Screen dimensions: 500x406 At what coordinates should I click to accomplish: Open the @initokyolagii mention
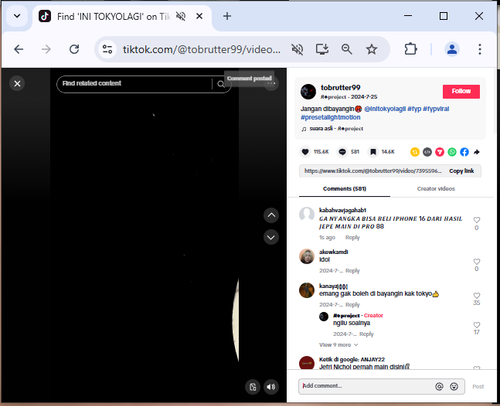pyautogui.click(x=385, y=109)
